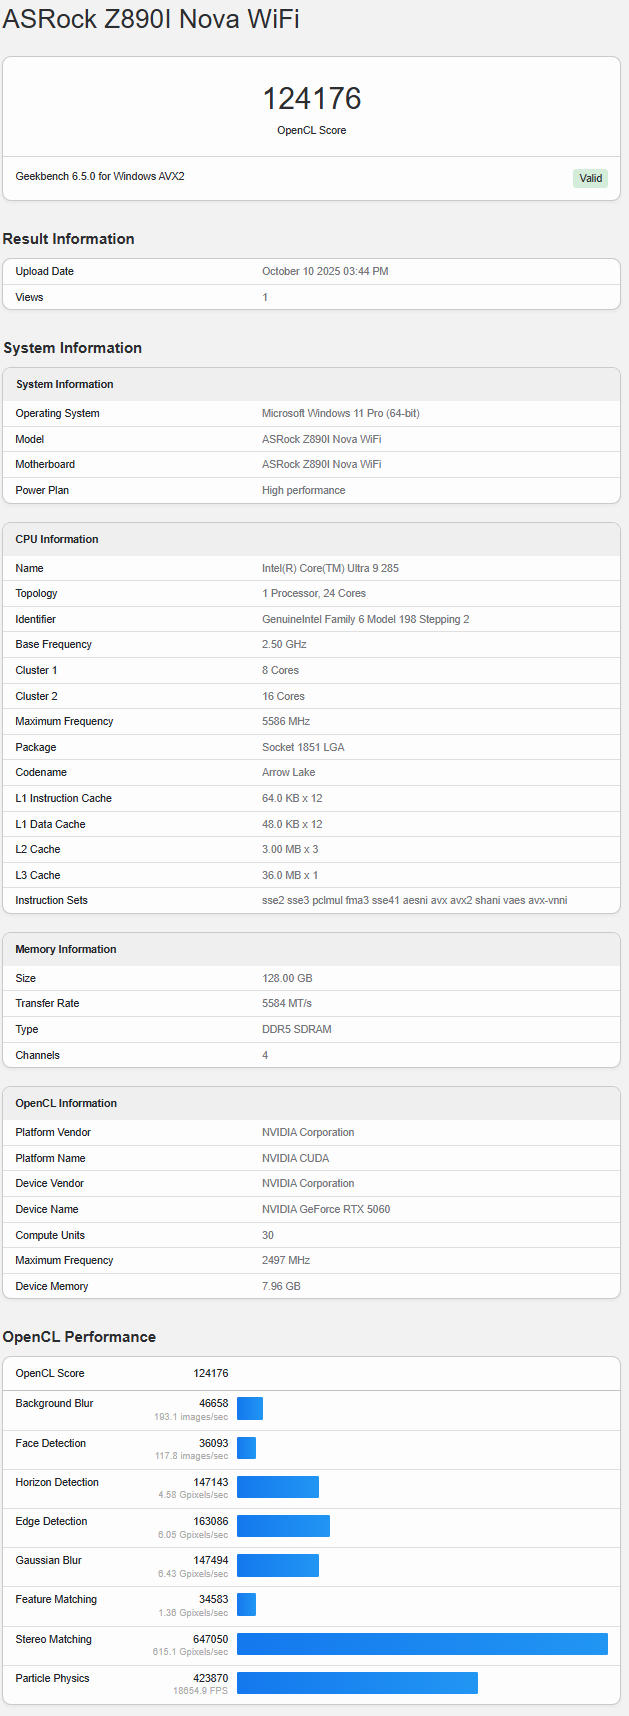Click the Edge Detection score bar
Image resolution: width=629 pixels, height=1716 pixels.
(283, 1526)
